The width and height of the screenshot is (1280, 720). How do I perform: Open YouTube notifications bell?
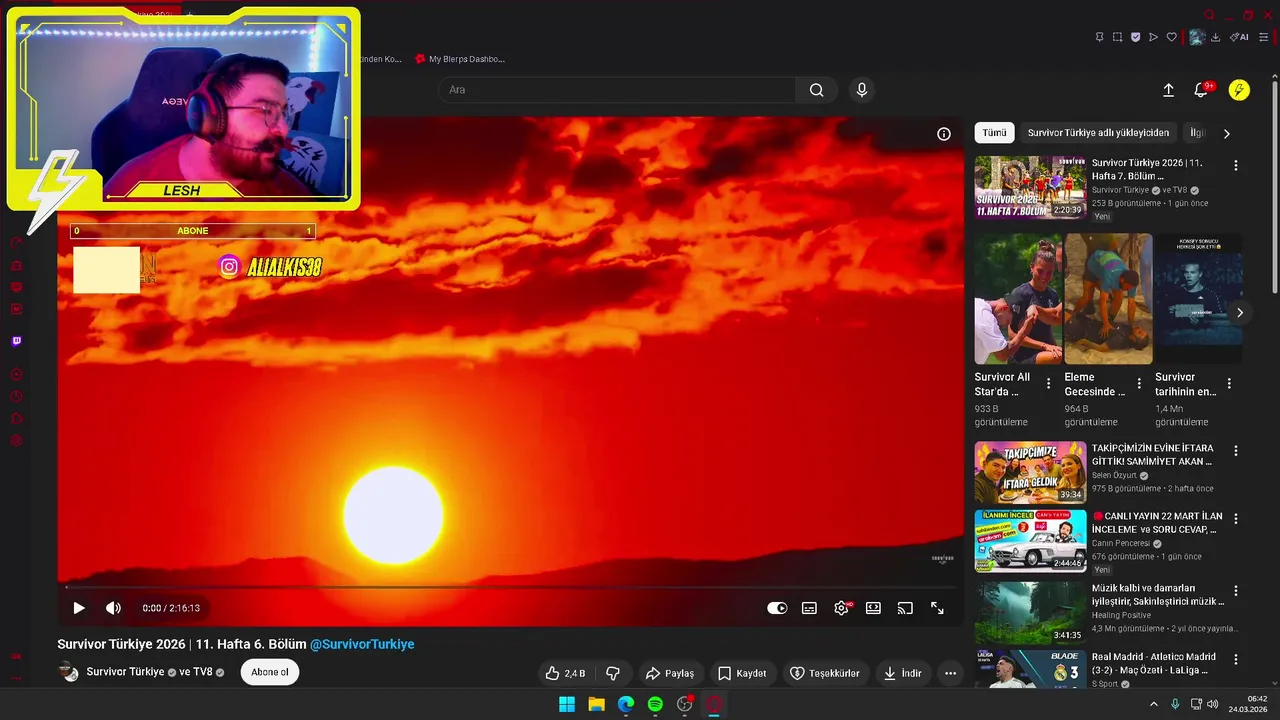(1202, 90)
